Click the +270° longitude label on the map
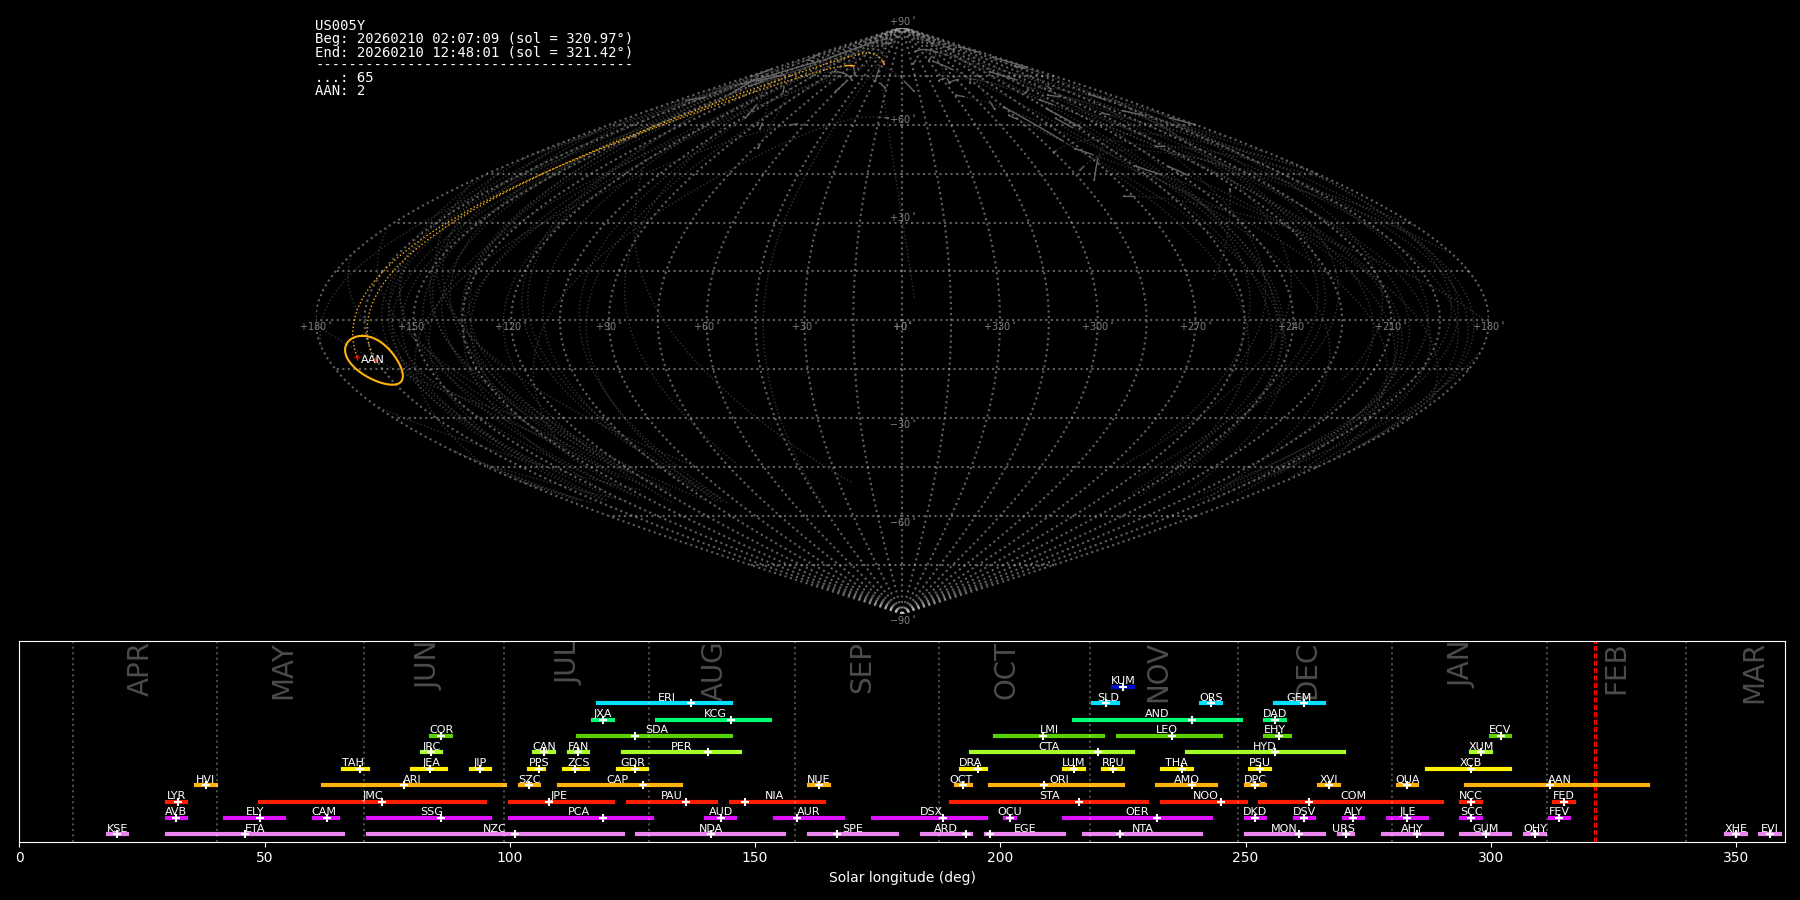The height and width of the screenshot is (900, 1800). click(x=1193, y=326)
